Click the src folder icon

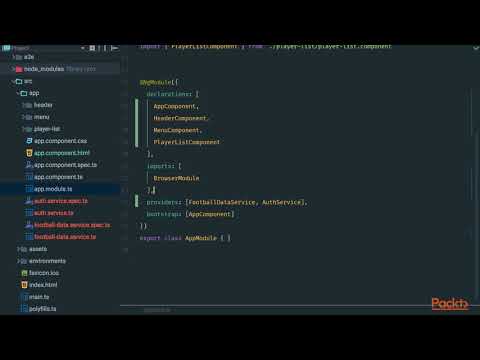click(19, 81)
